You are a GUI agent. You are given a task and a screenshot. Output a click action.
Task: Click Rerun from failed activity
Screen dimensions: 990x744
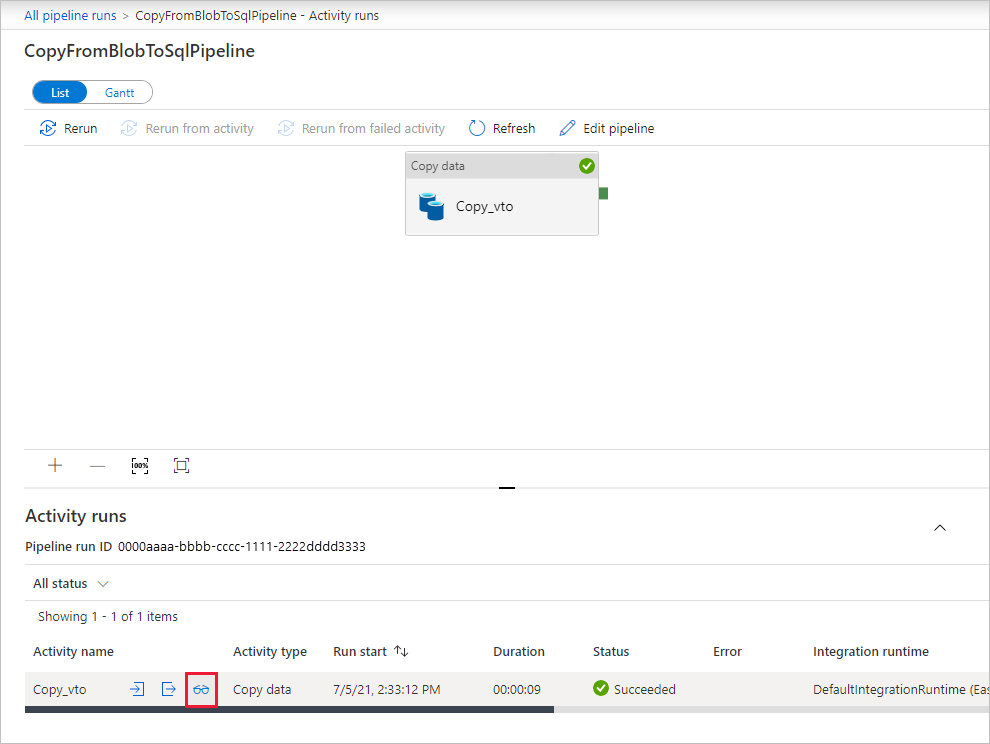point(361,128)
